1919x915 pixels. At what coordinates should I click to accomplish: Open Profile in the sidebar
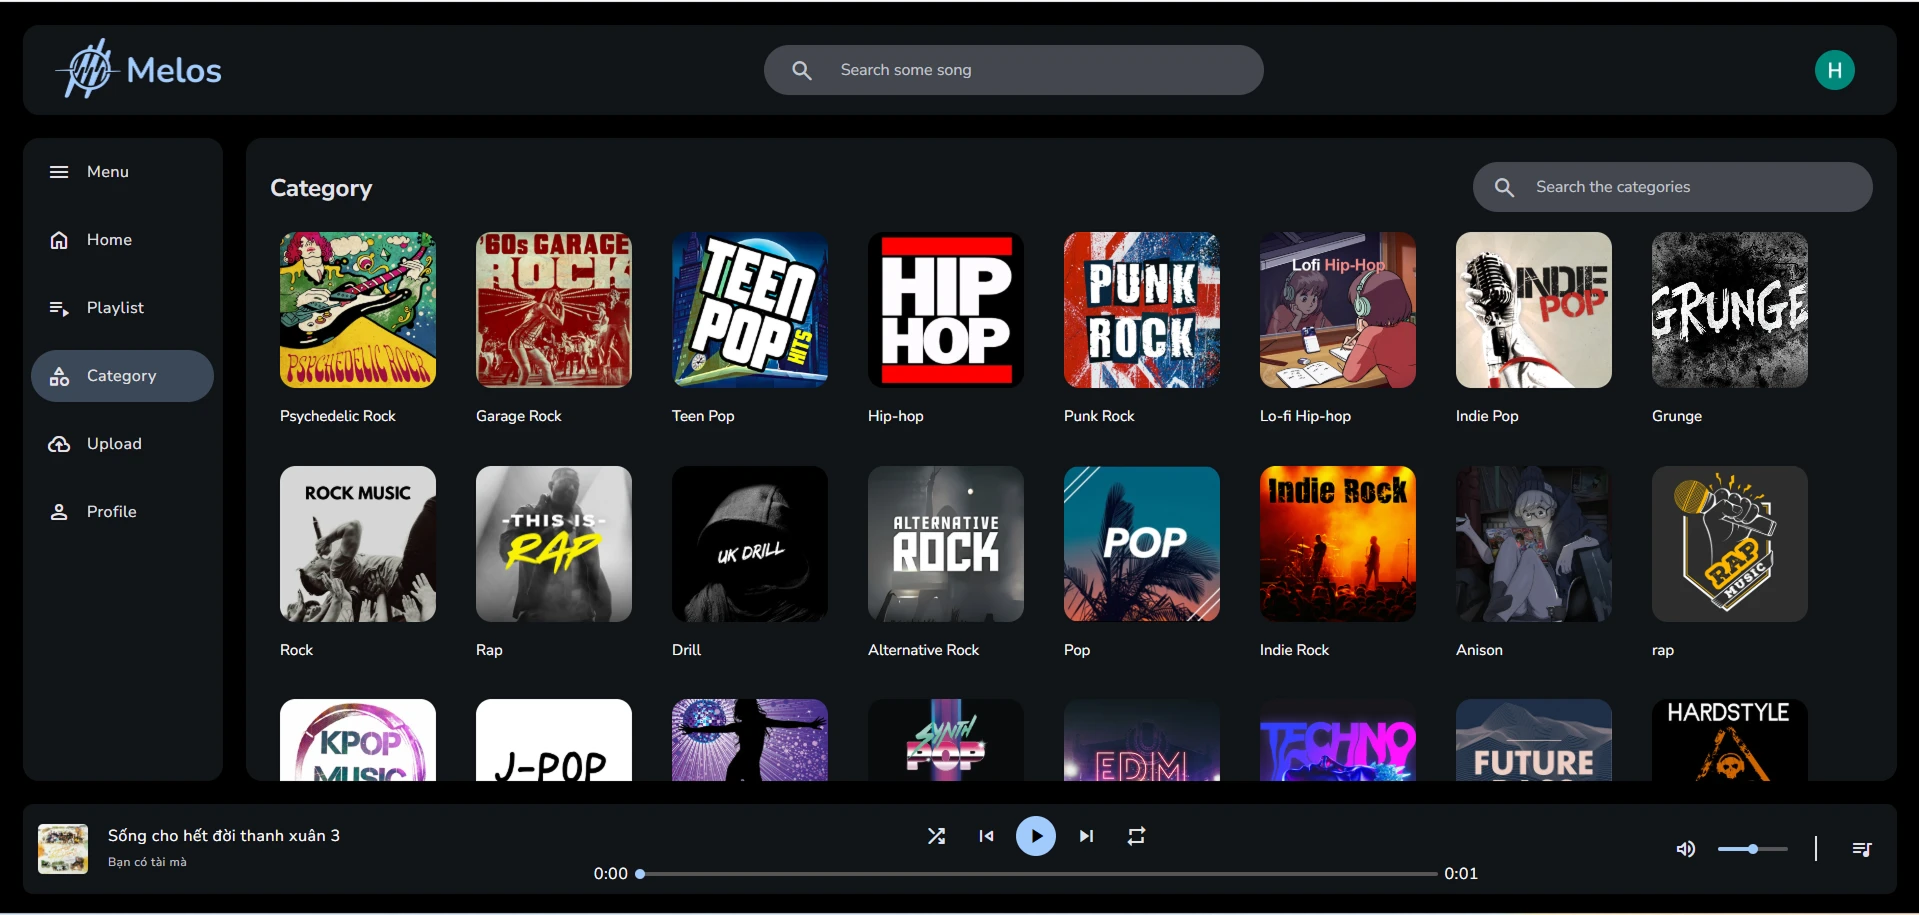click(x=122, y=512)
